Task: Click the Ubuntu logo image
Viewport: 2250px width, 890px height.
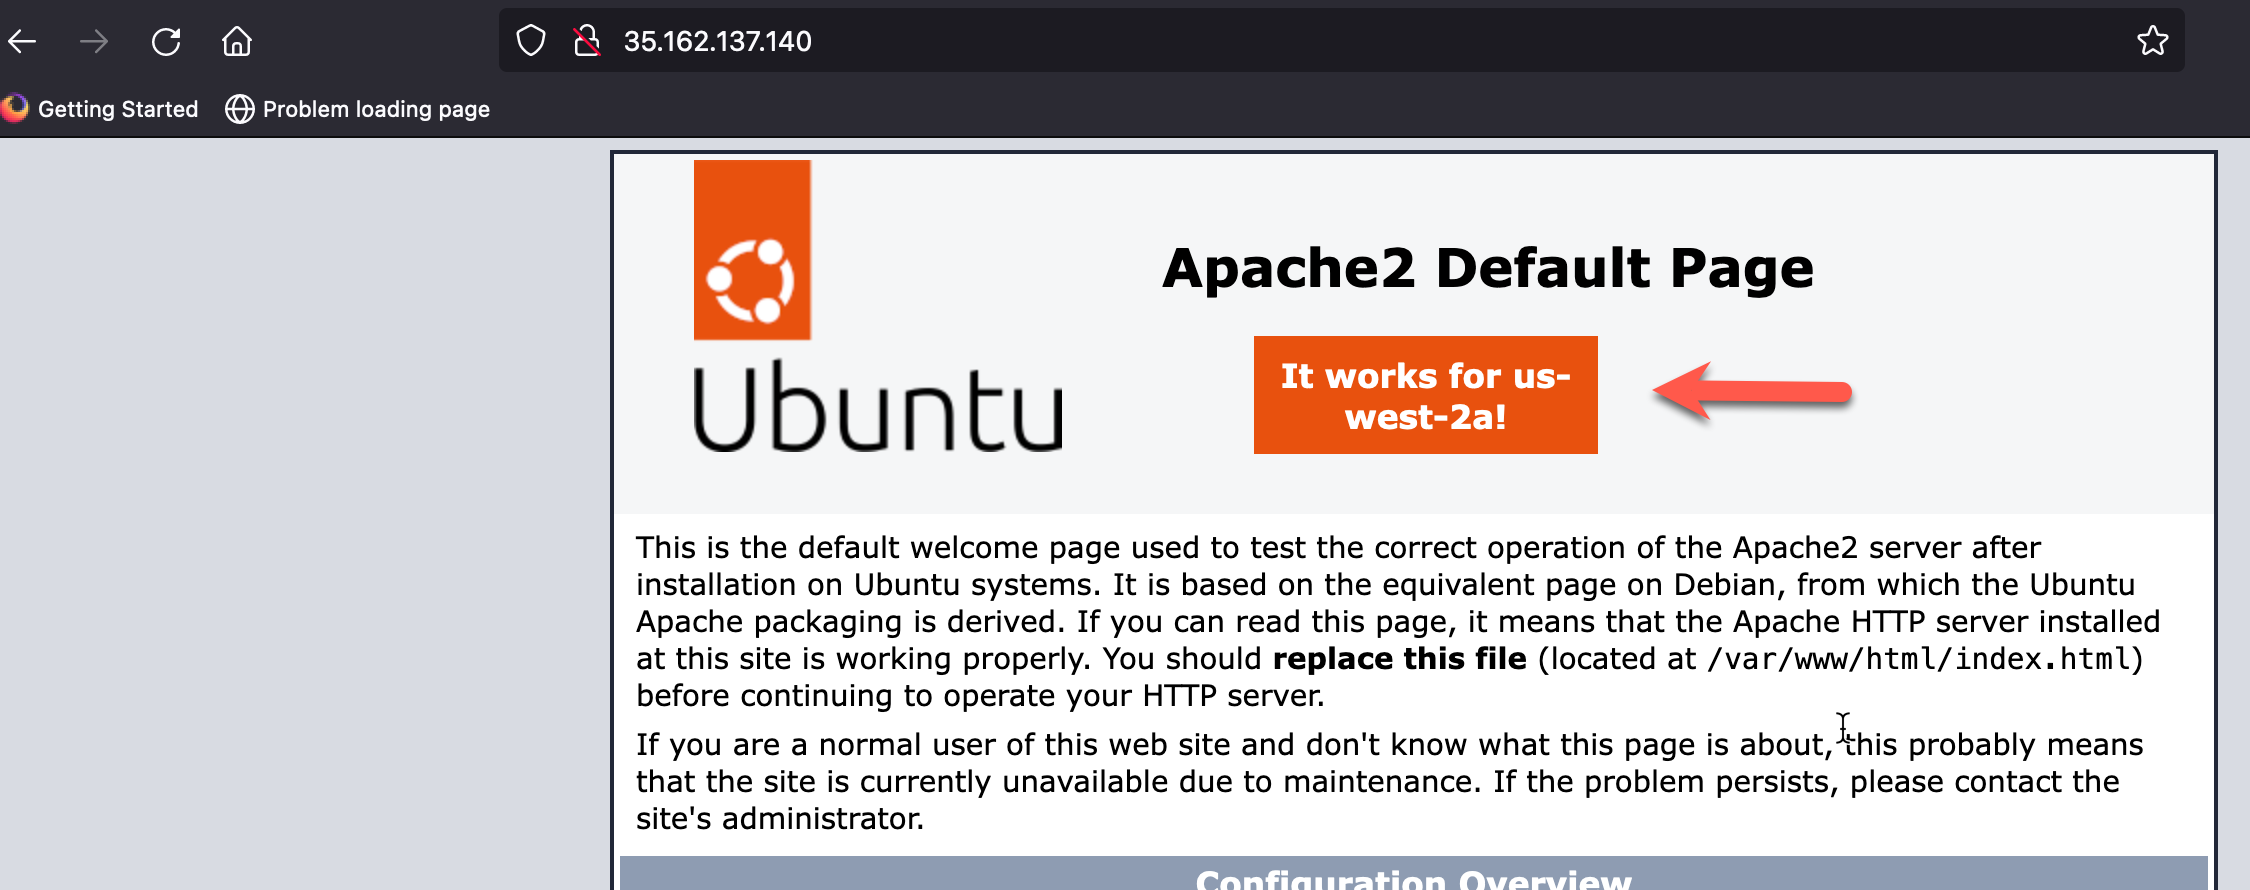Action: (x=878, y=306)
